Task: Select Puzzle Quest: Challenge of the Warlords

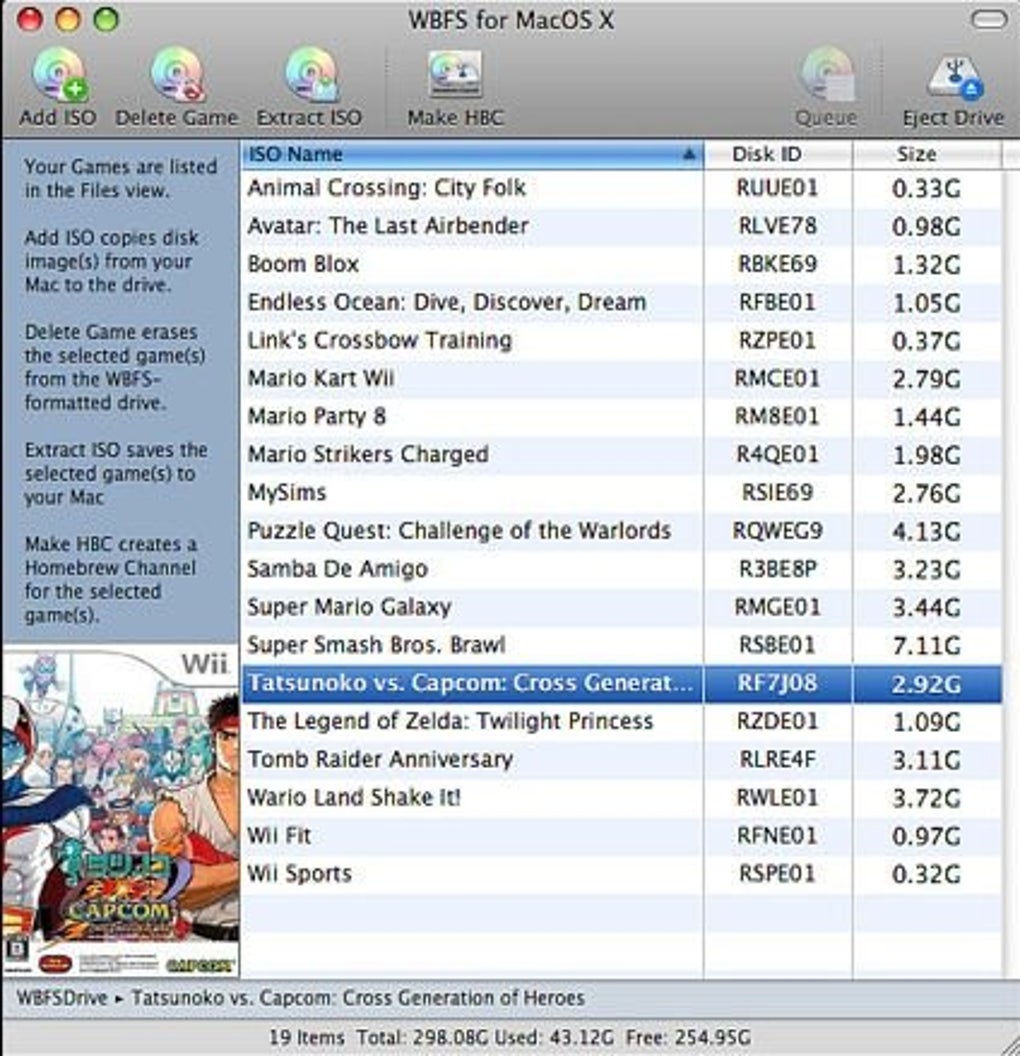Action: click(621, 531)
